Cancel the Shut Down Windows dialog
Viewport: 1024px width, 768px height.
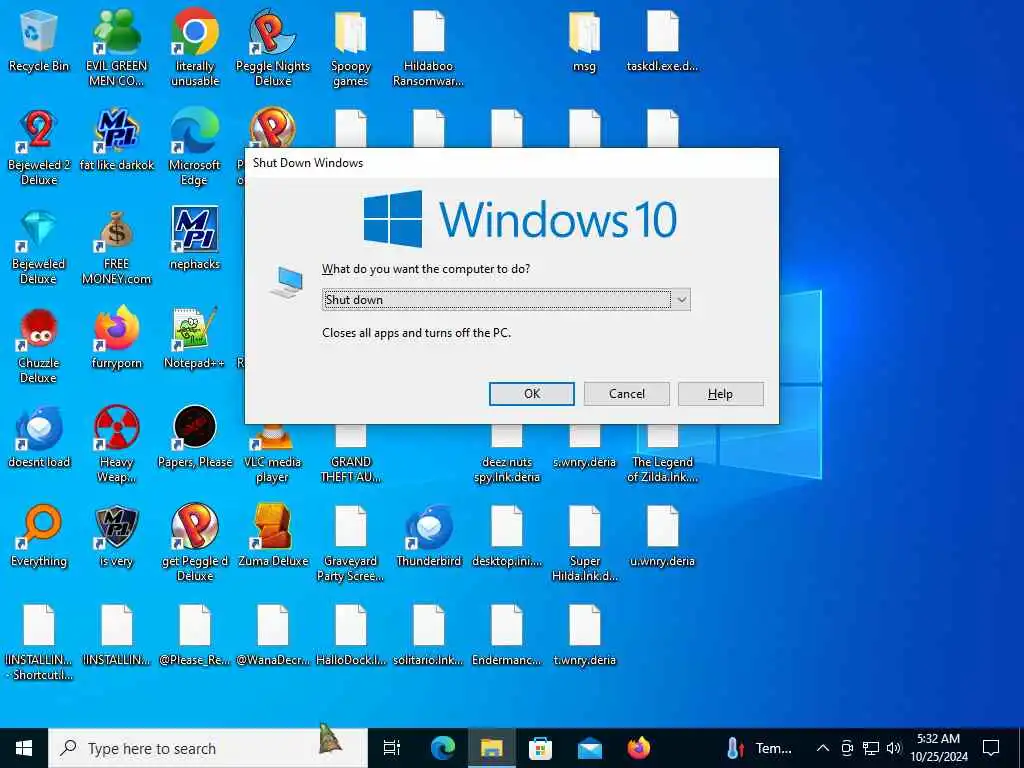tap(626, 394)
